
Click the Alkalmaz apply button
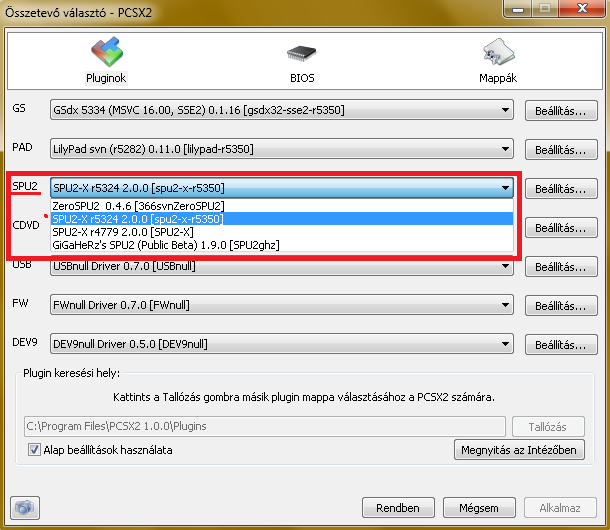coord(560,507)
